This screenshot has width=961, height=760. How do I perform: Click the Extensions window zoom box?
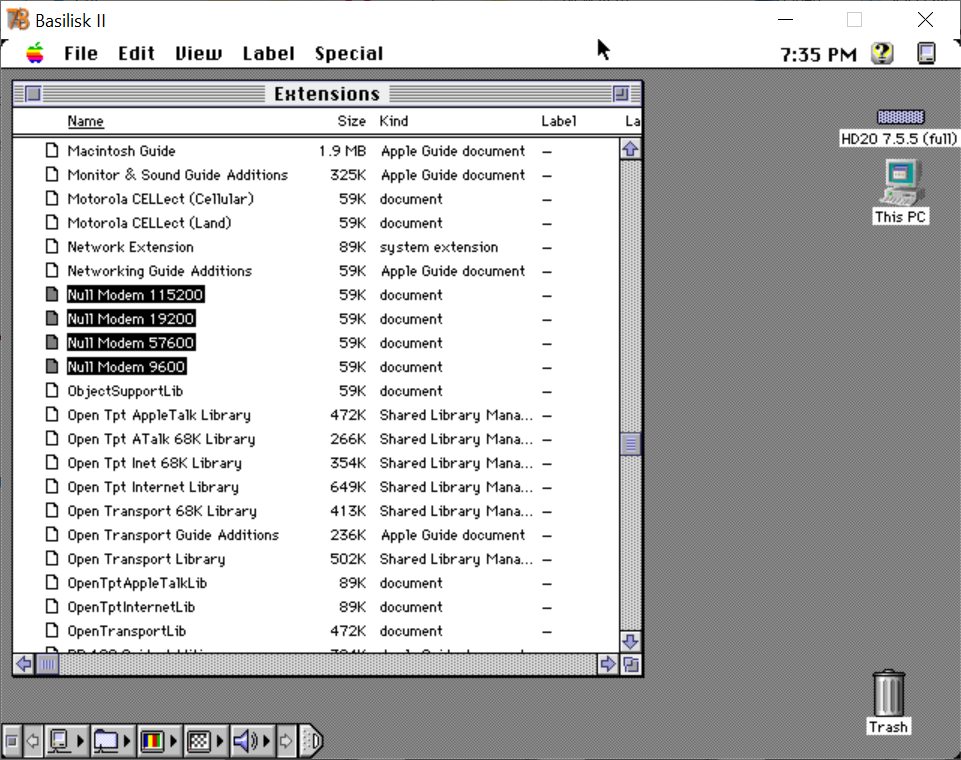coord(621,94)
